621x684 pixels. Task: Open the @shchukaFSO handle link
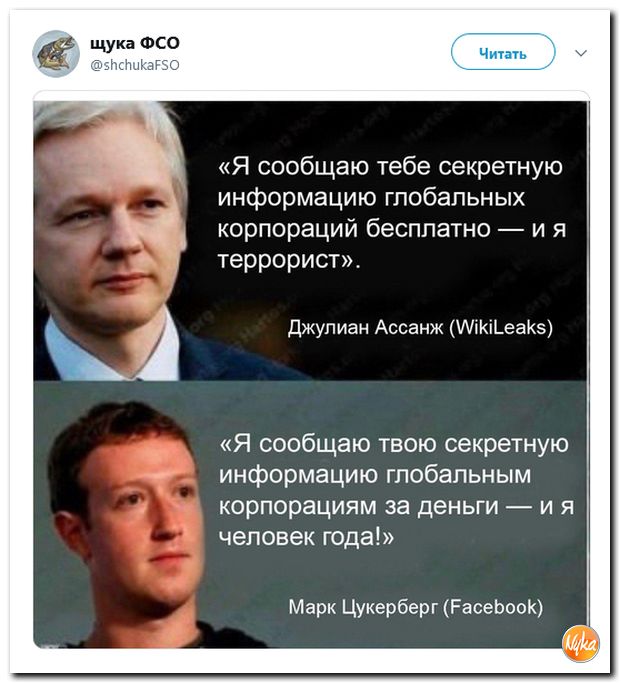coord(135,65)
